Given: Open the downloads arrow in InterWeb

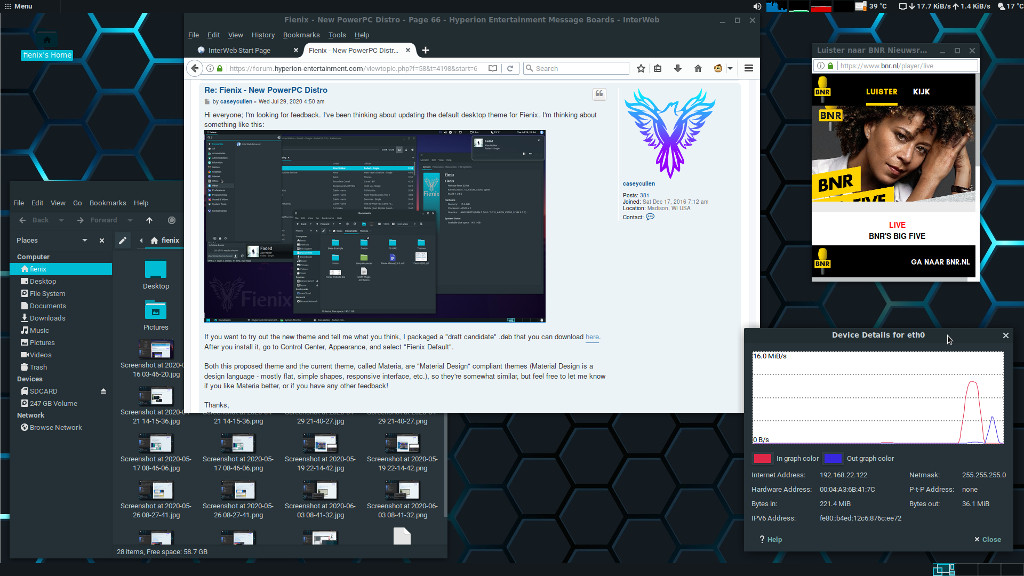Looking at the screenshot, I should [677, 68].
